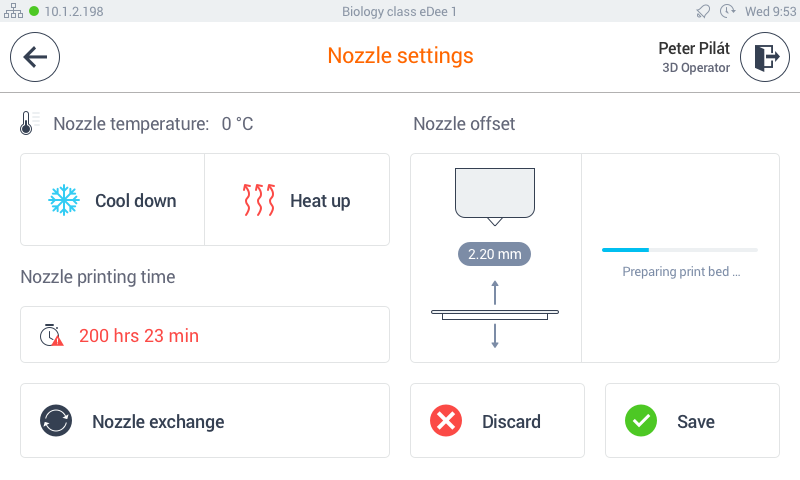
Task: Go back using the arrow button
Action: pos(35,57)
